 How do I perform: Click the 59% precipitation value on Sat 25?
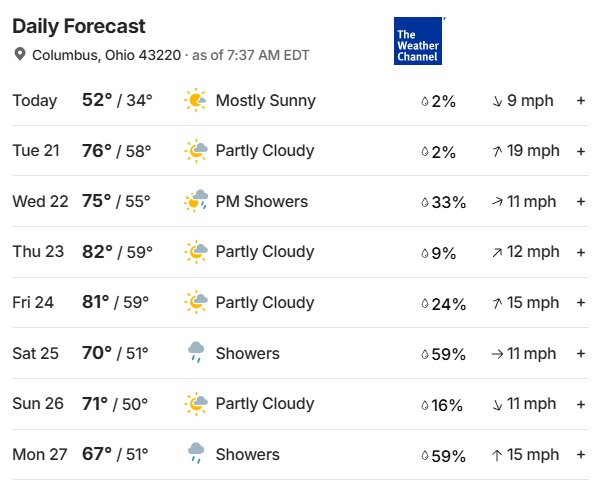(449, 354)
